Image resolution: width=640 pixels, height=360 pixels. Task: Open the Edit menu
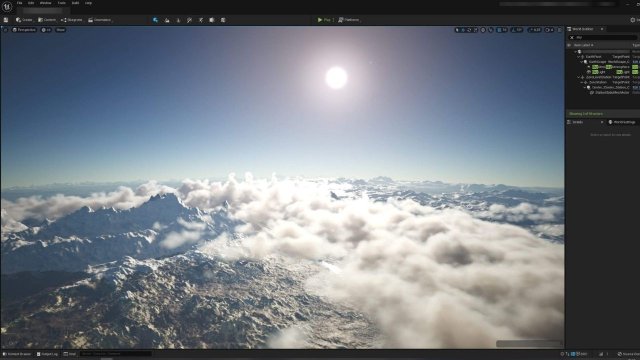31,3
